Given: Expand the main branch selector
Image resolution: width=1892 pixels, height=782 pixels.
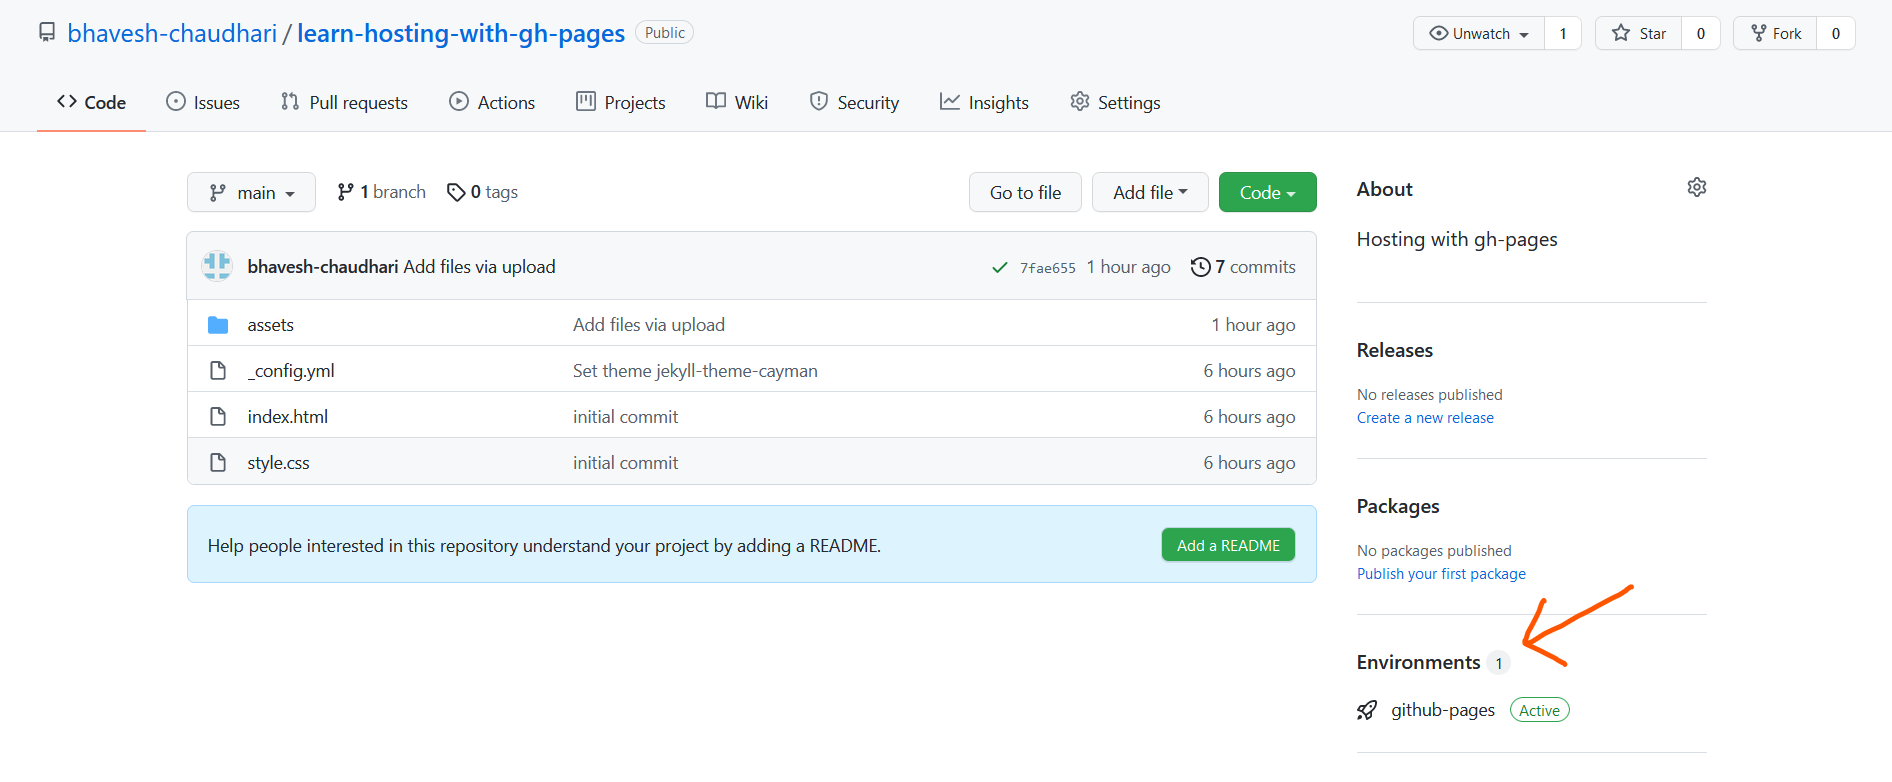Looking at the screenshot, I should click(x=251, y=192).
